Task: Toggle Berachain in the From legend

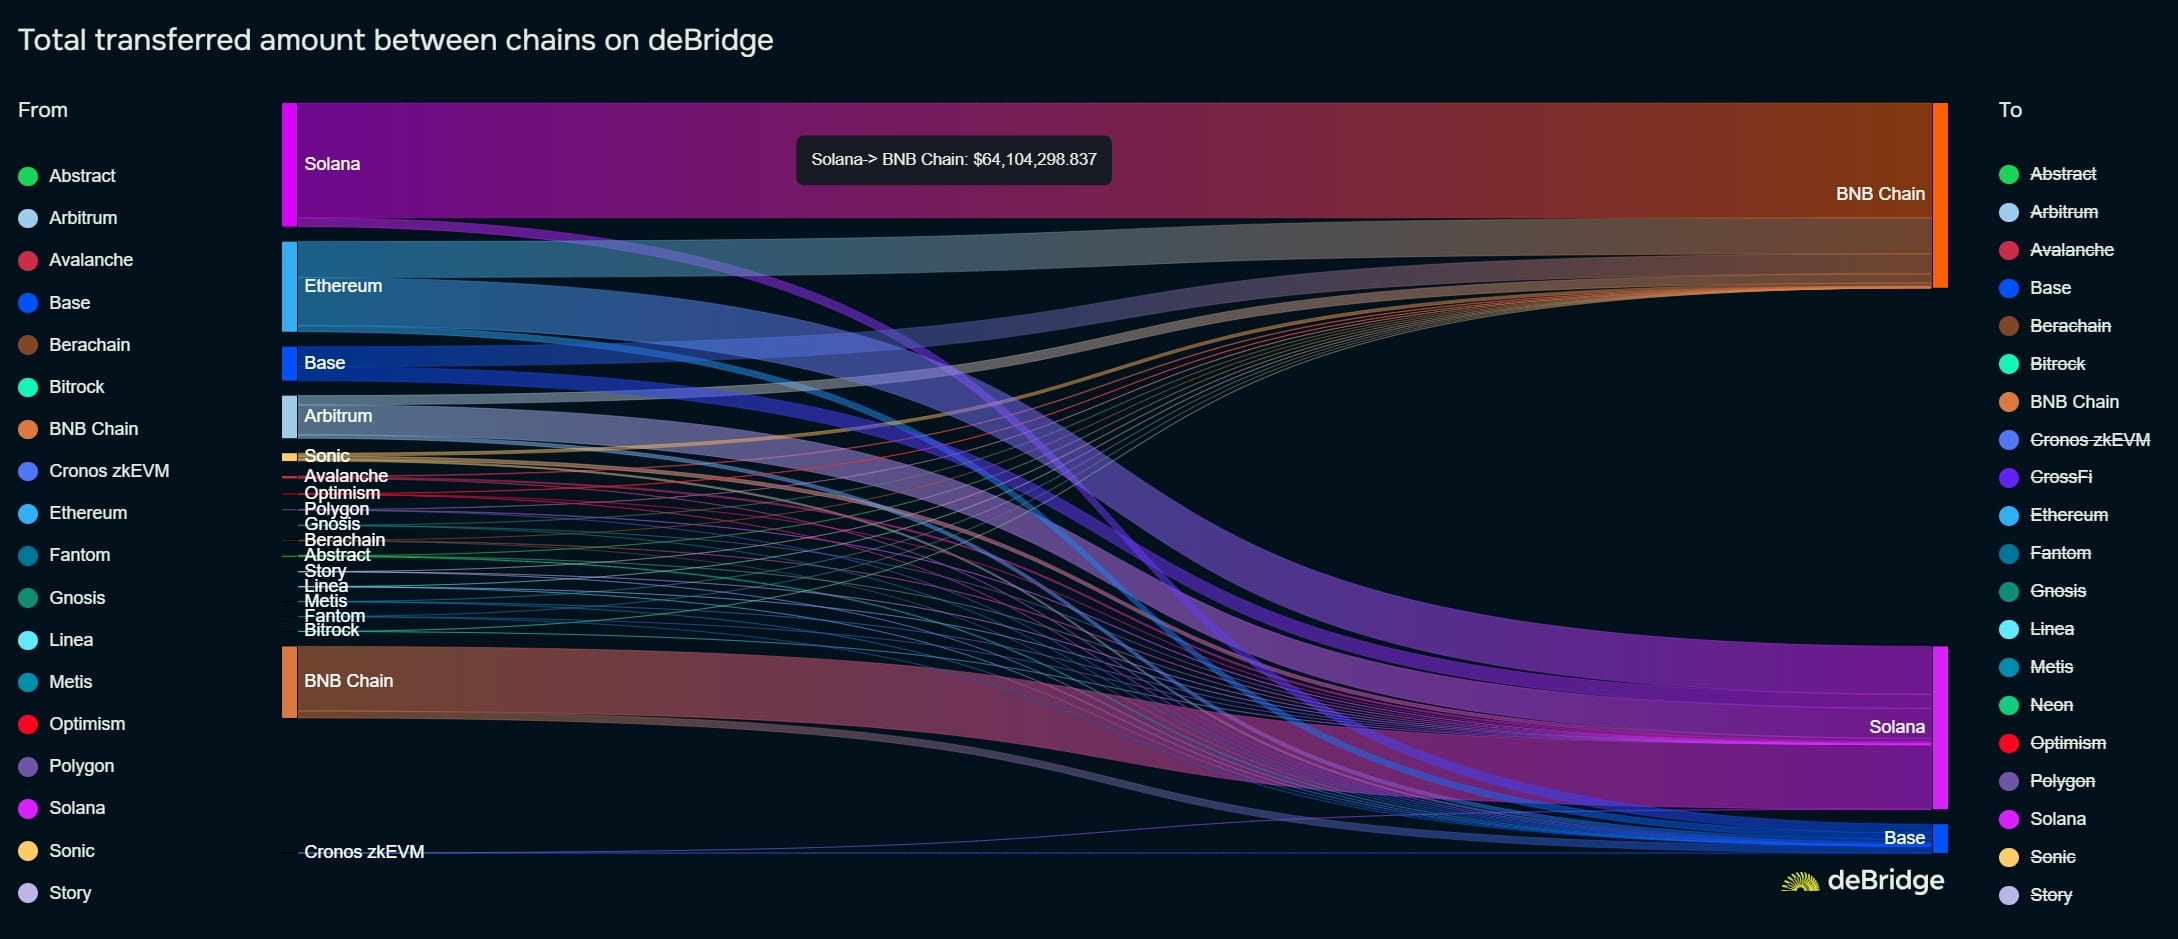Action: click(74, 345)
